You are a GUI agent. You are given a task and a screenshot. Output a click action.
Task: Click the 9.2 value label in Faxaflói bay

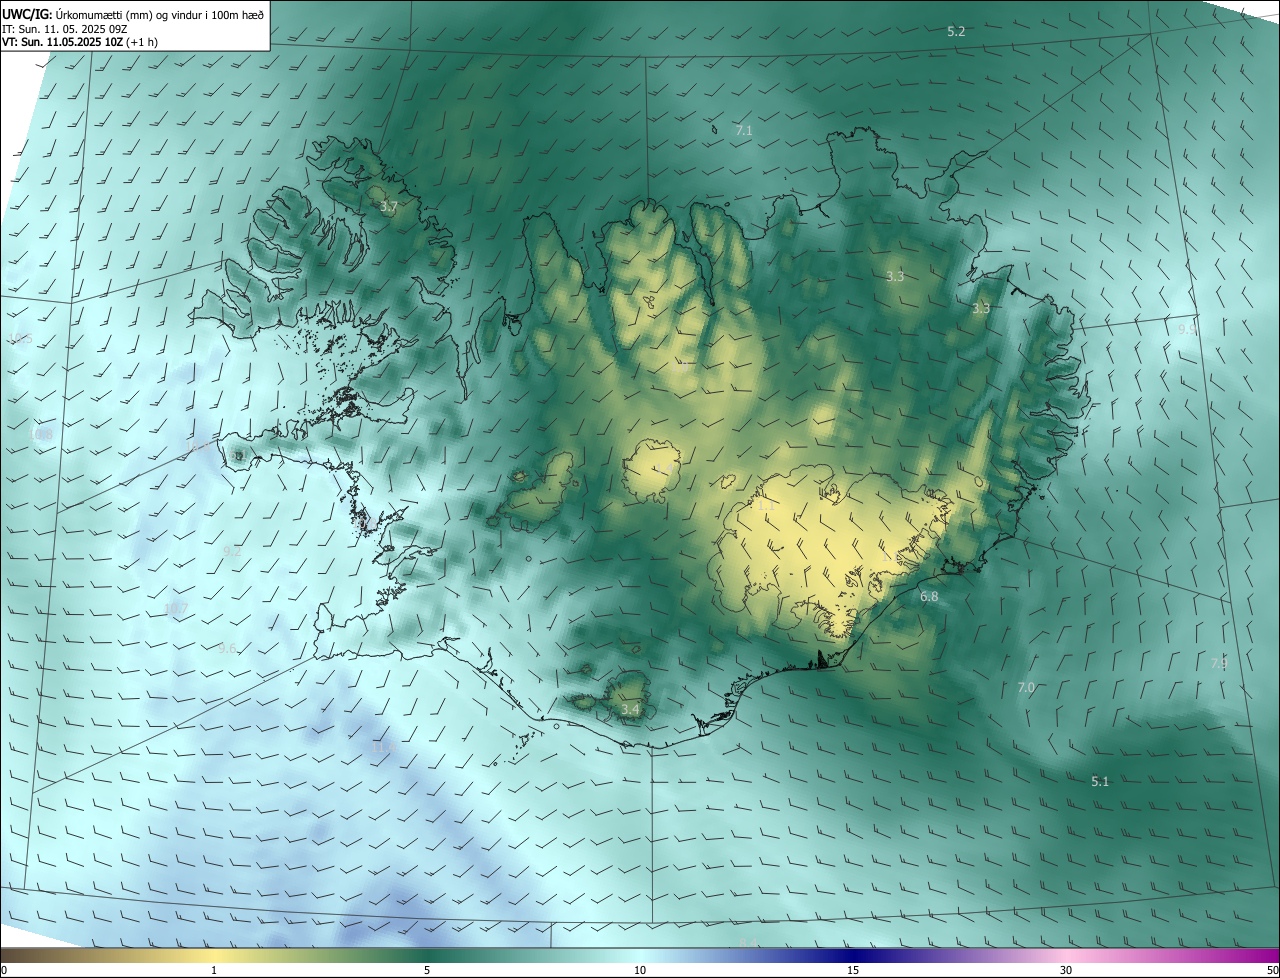tap(232, 552)
